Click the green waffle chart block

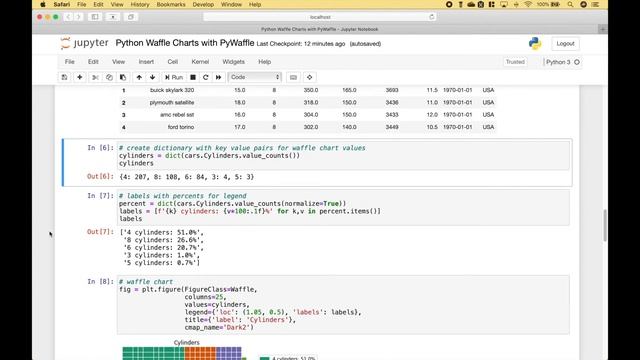coord(153,353)
